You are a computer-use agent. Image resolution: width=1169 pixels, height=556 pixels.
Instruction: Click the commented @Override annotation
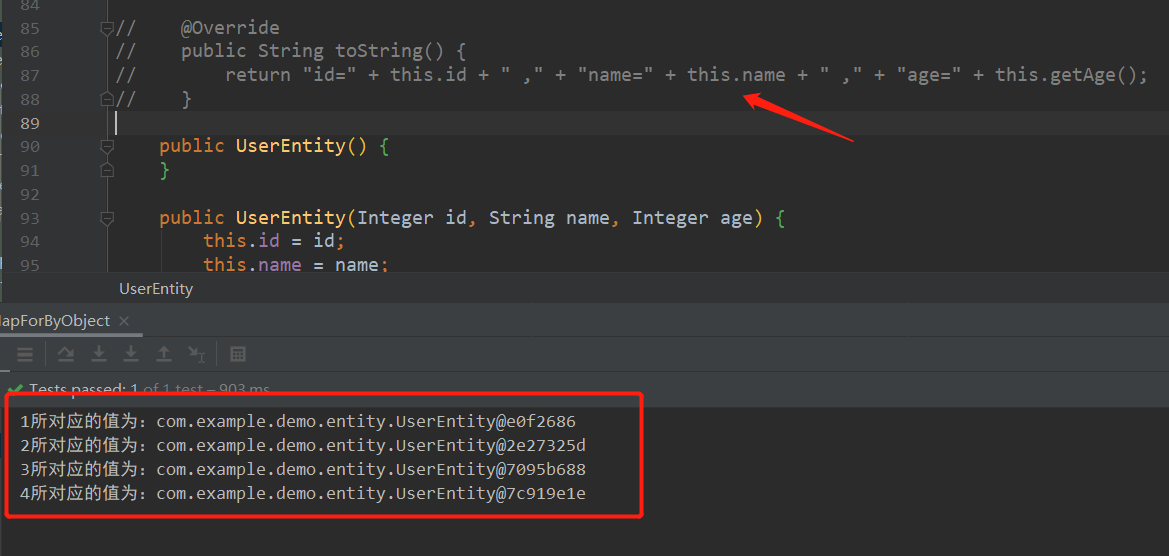[230, 29]
